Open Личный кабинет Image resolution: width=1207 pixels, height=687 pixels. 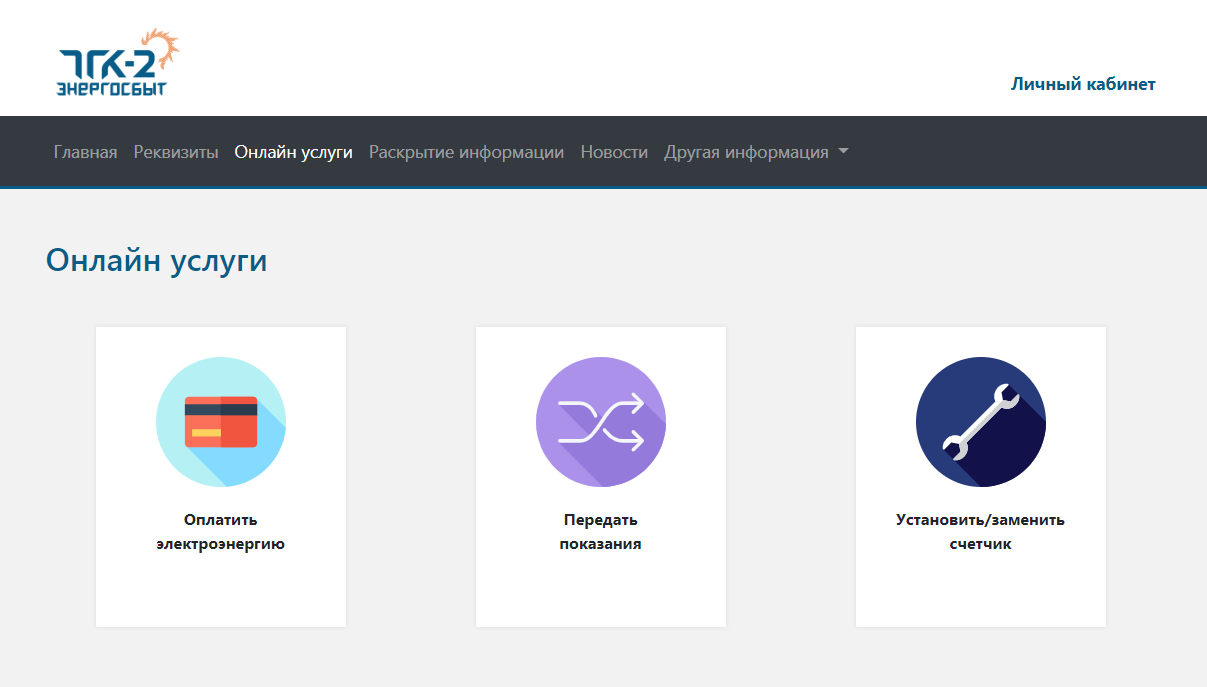1083,84
